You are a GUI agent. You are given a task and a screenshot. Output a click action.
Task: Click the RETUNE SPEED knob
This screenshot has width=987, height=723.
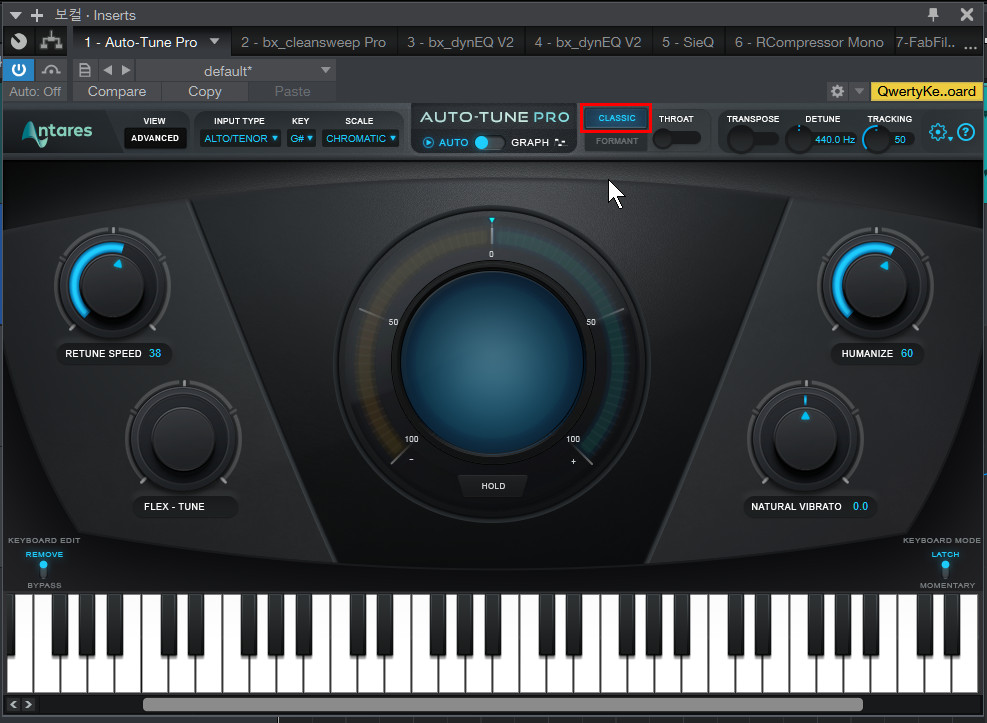[113, 285]
